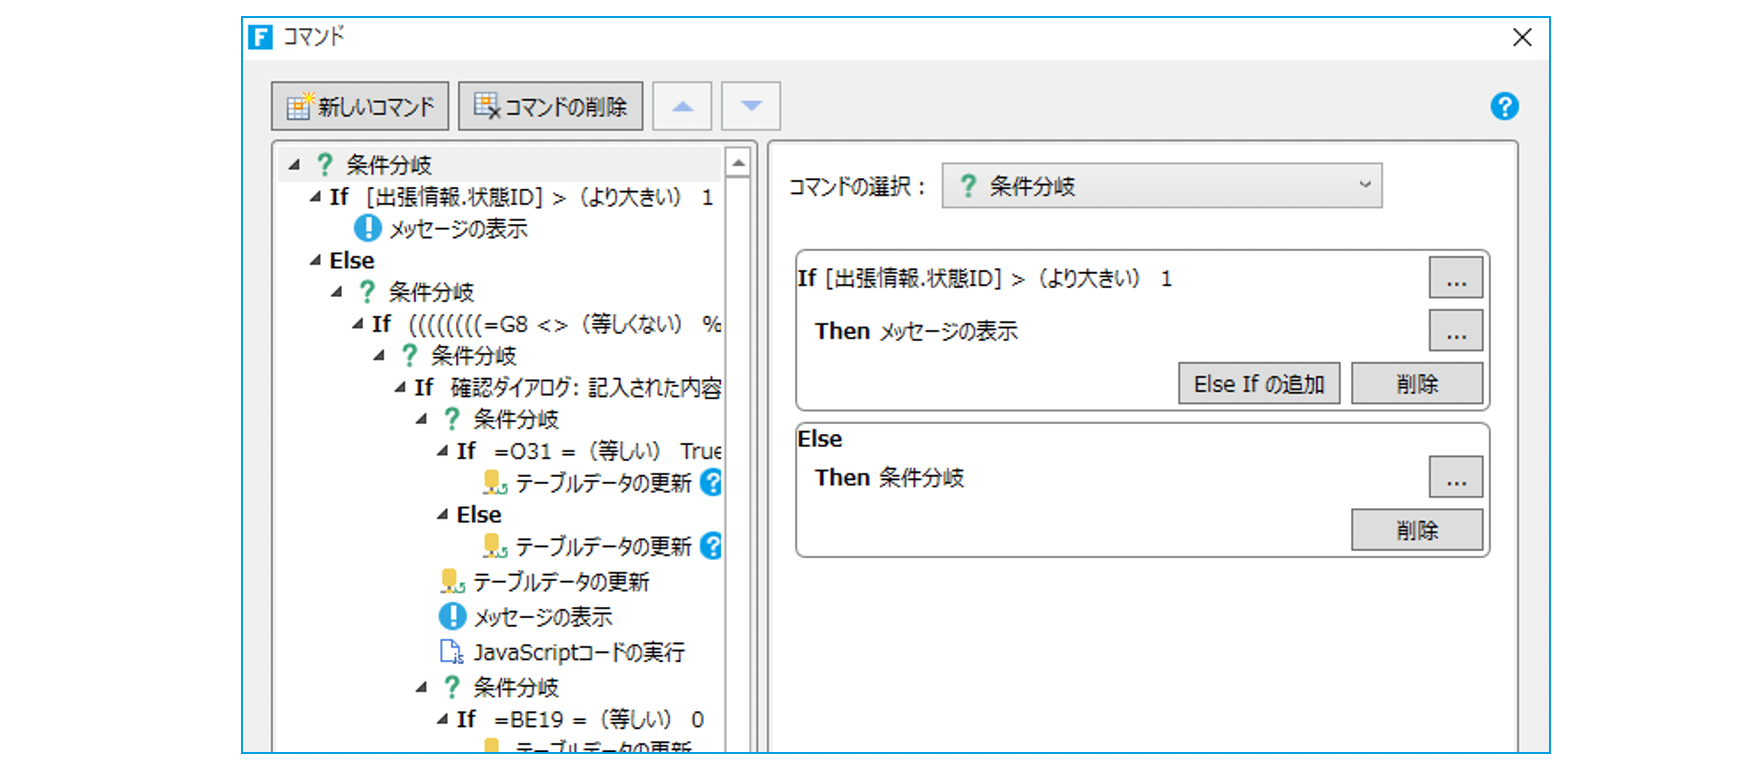Click the JavaScriptコードの実行 file icon
This screenshot has height=760, width=1758.
(452, 652)
